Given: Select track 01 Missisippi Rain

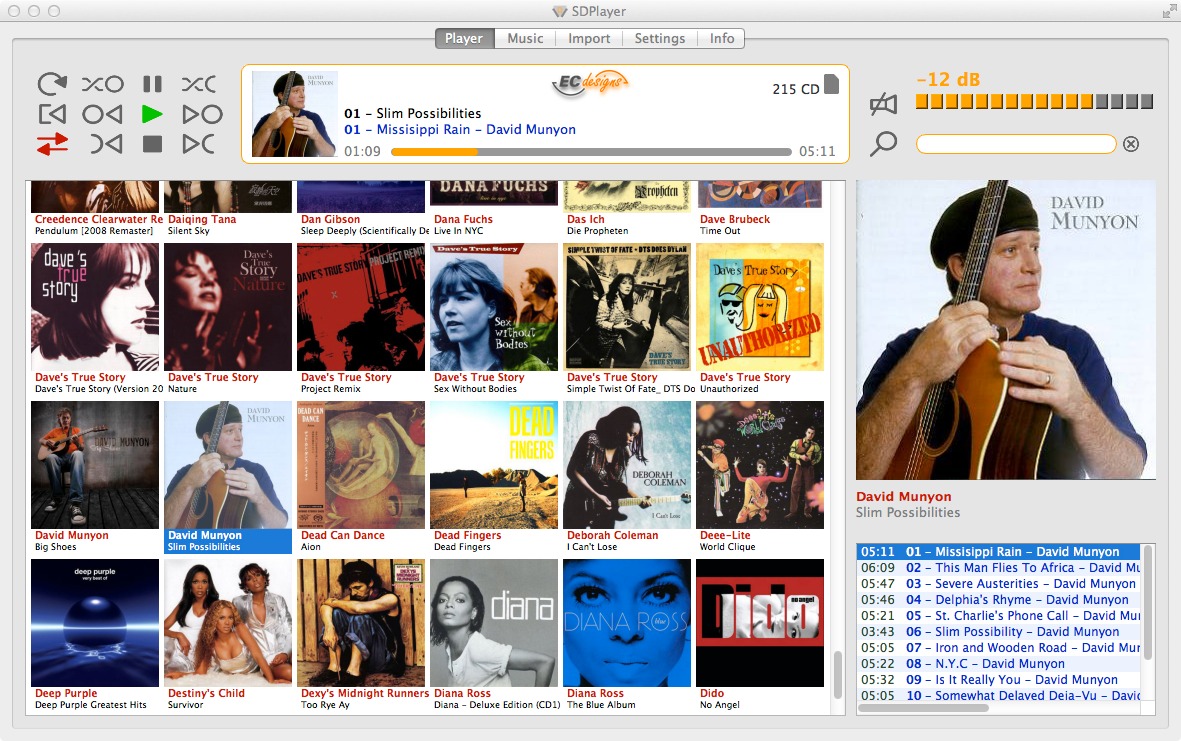Looking at the screenshot, I should (999, 552).
